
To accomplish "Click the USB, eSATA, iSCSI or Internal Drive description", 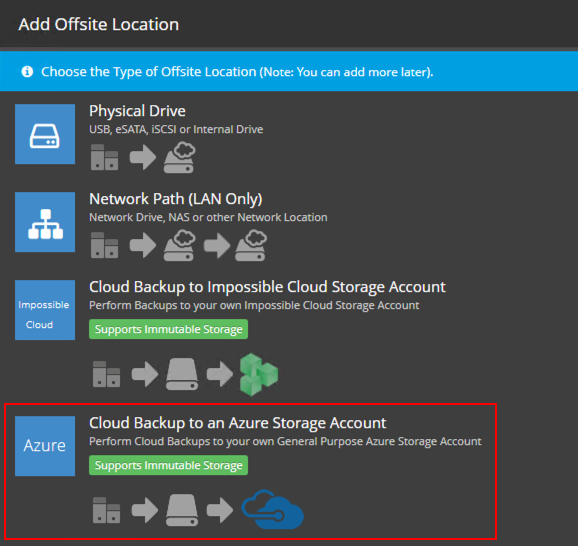I will click(176, 129).
